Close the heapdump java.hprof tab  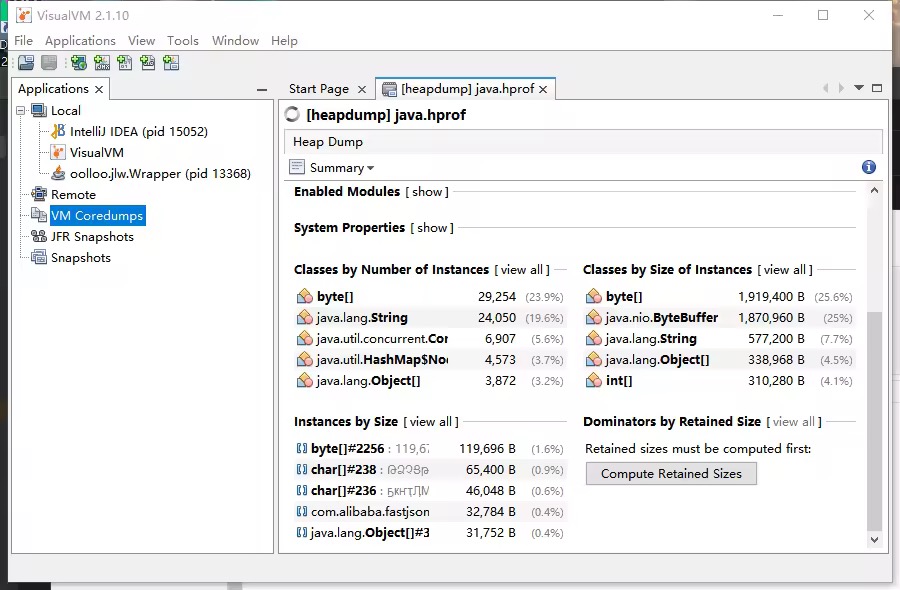pyautogui.click(x=543, y=89)
